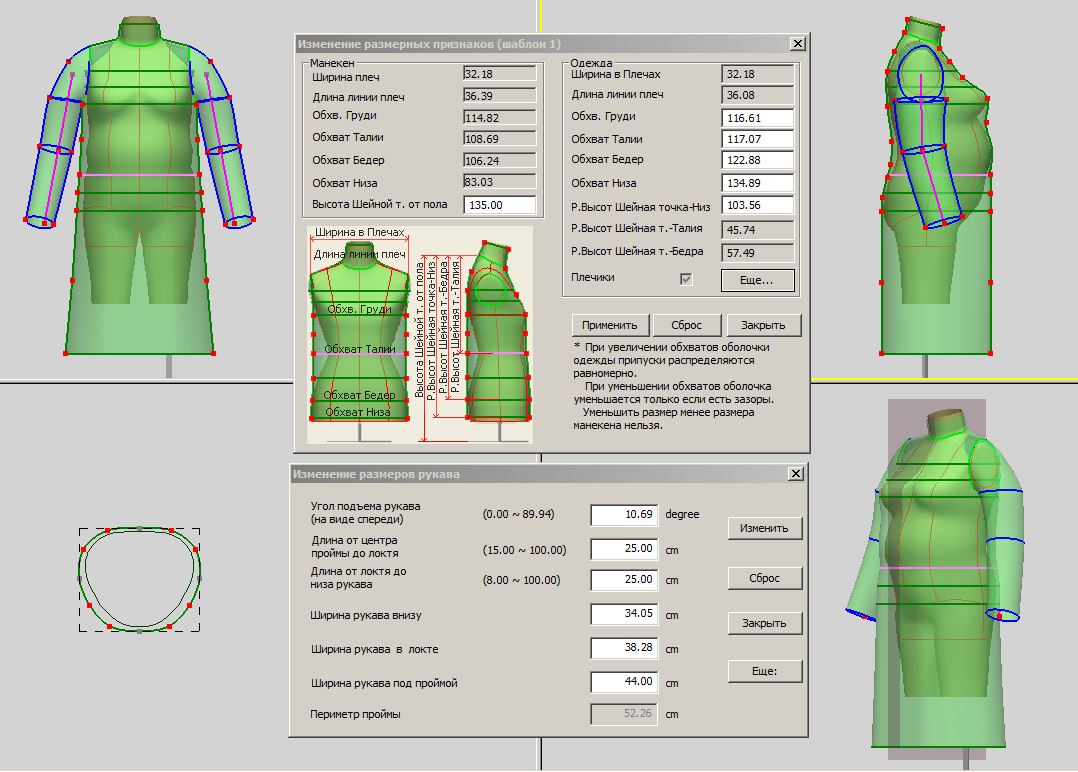This screenshot has width=1078, height=772.
Task: Select clothing Ширина в Плечах field 32.18
Action: click(x=758, y=74)
